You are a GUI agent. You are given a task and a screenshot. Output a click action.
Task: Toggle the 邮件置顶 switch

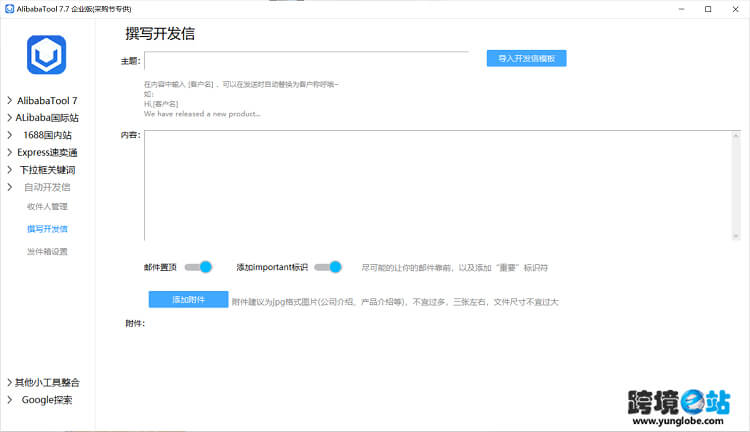click(198, 267)
